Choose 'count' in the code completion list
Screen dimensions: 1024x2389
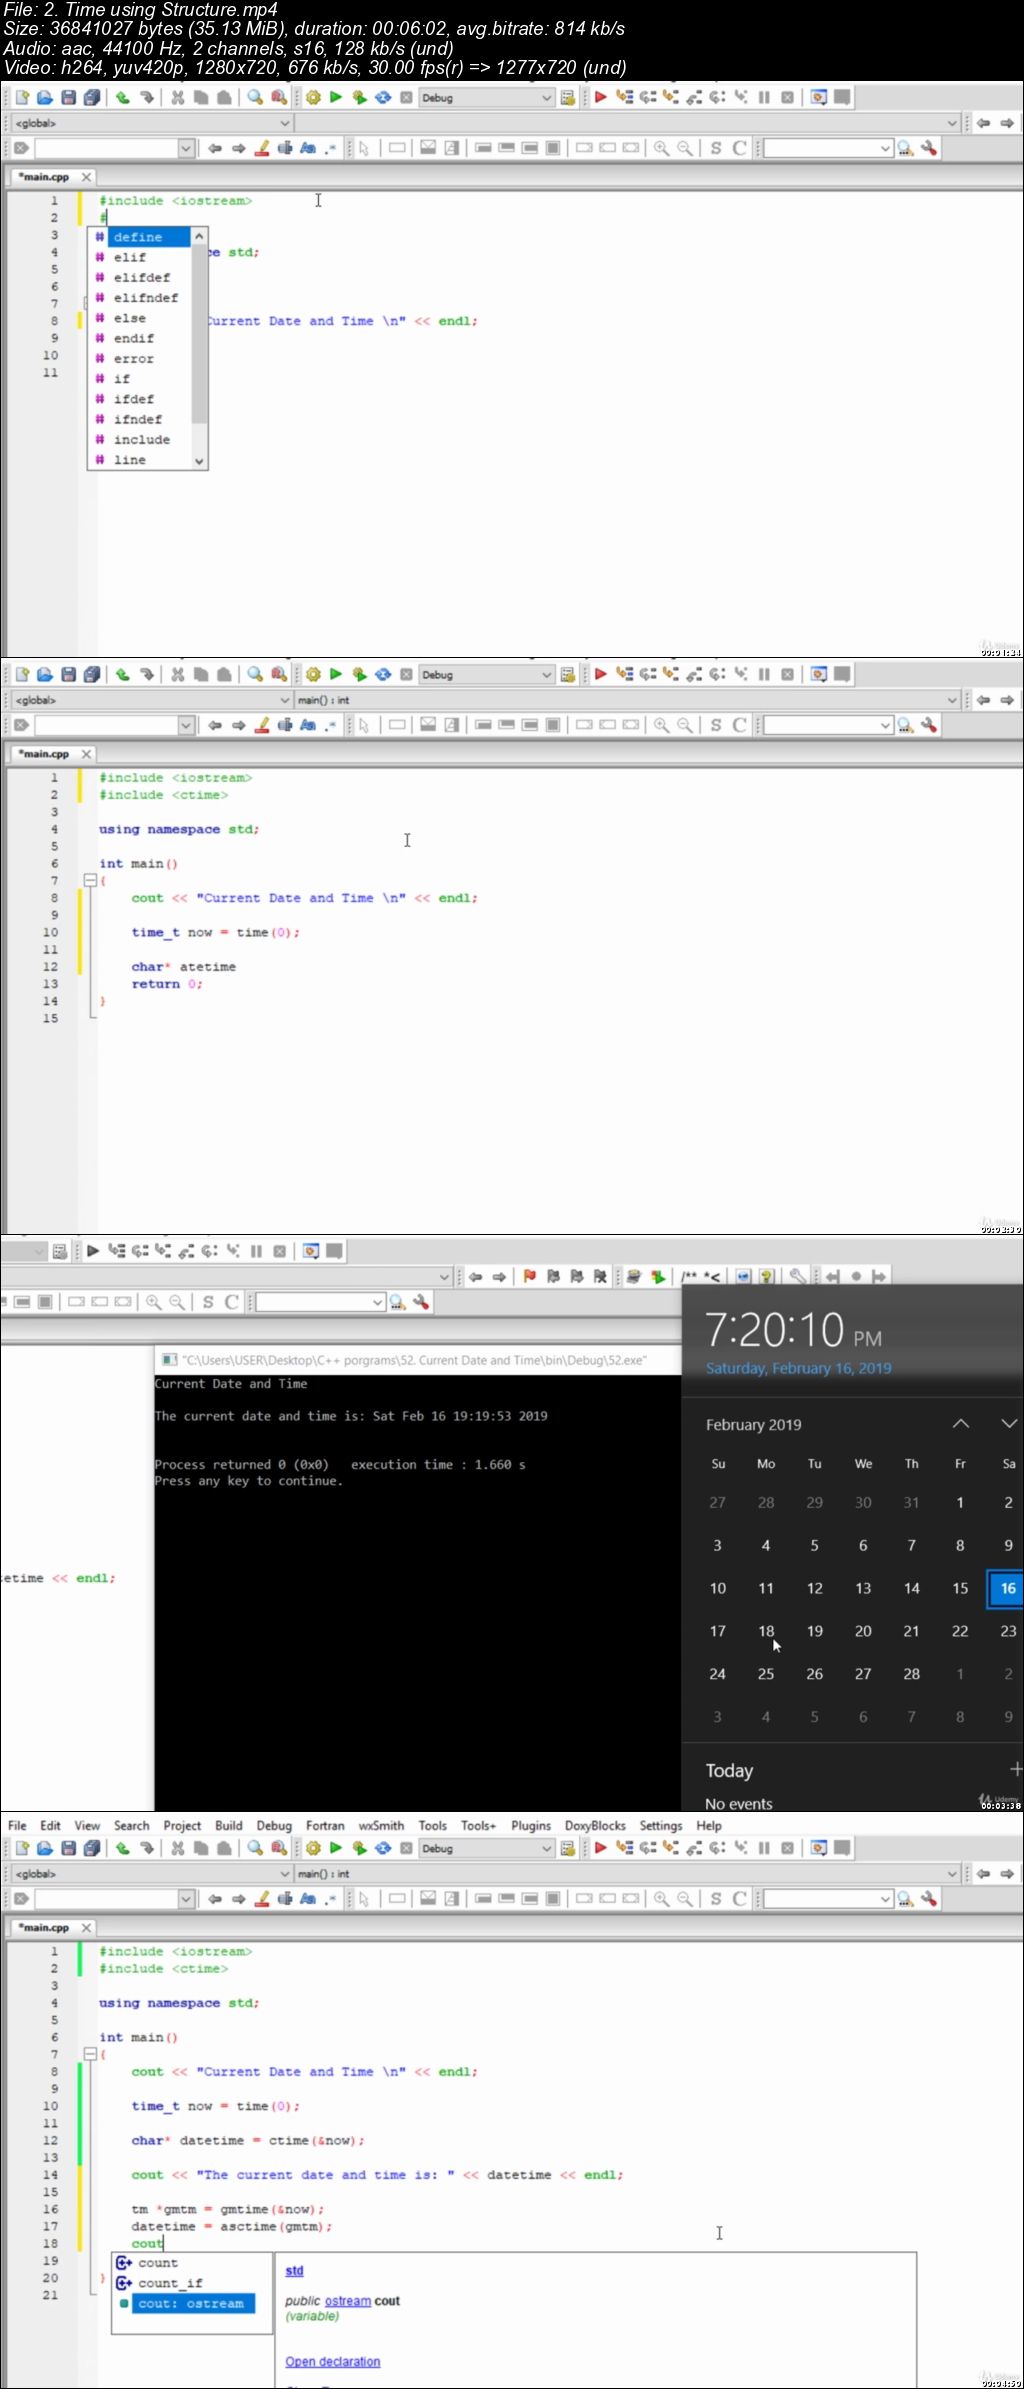tap(158, 2263)
